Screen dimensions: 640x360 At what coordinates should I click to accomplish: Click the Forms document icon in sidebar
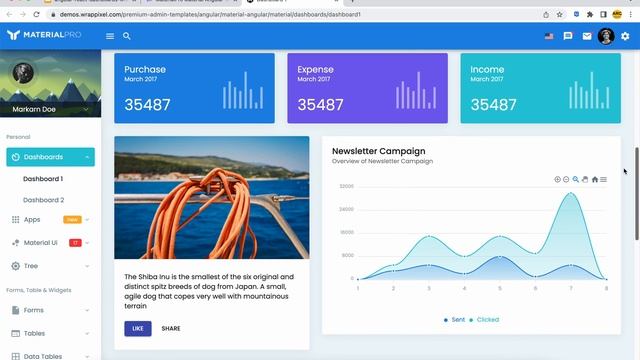coord(16,310)
